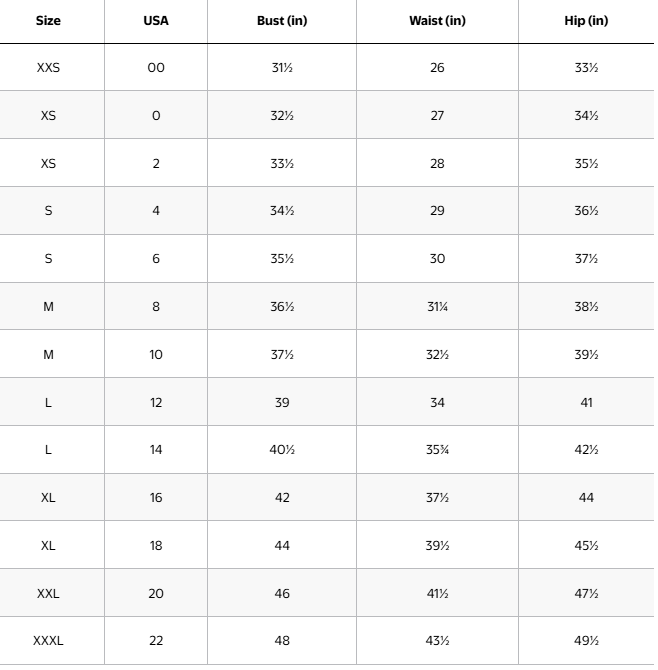658x670 pixels.
Task: Select the USA size 8 cell
Action: (x=156, y=307)
